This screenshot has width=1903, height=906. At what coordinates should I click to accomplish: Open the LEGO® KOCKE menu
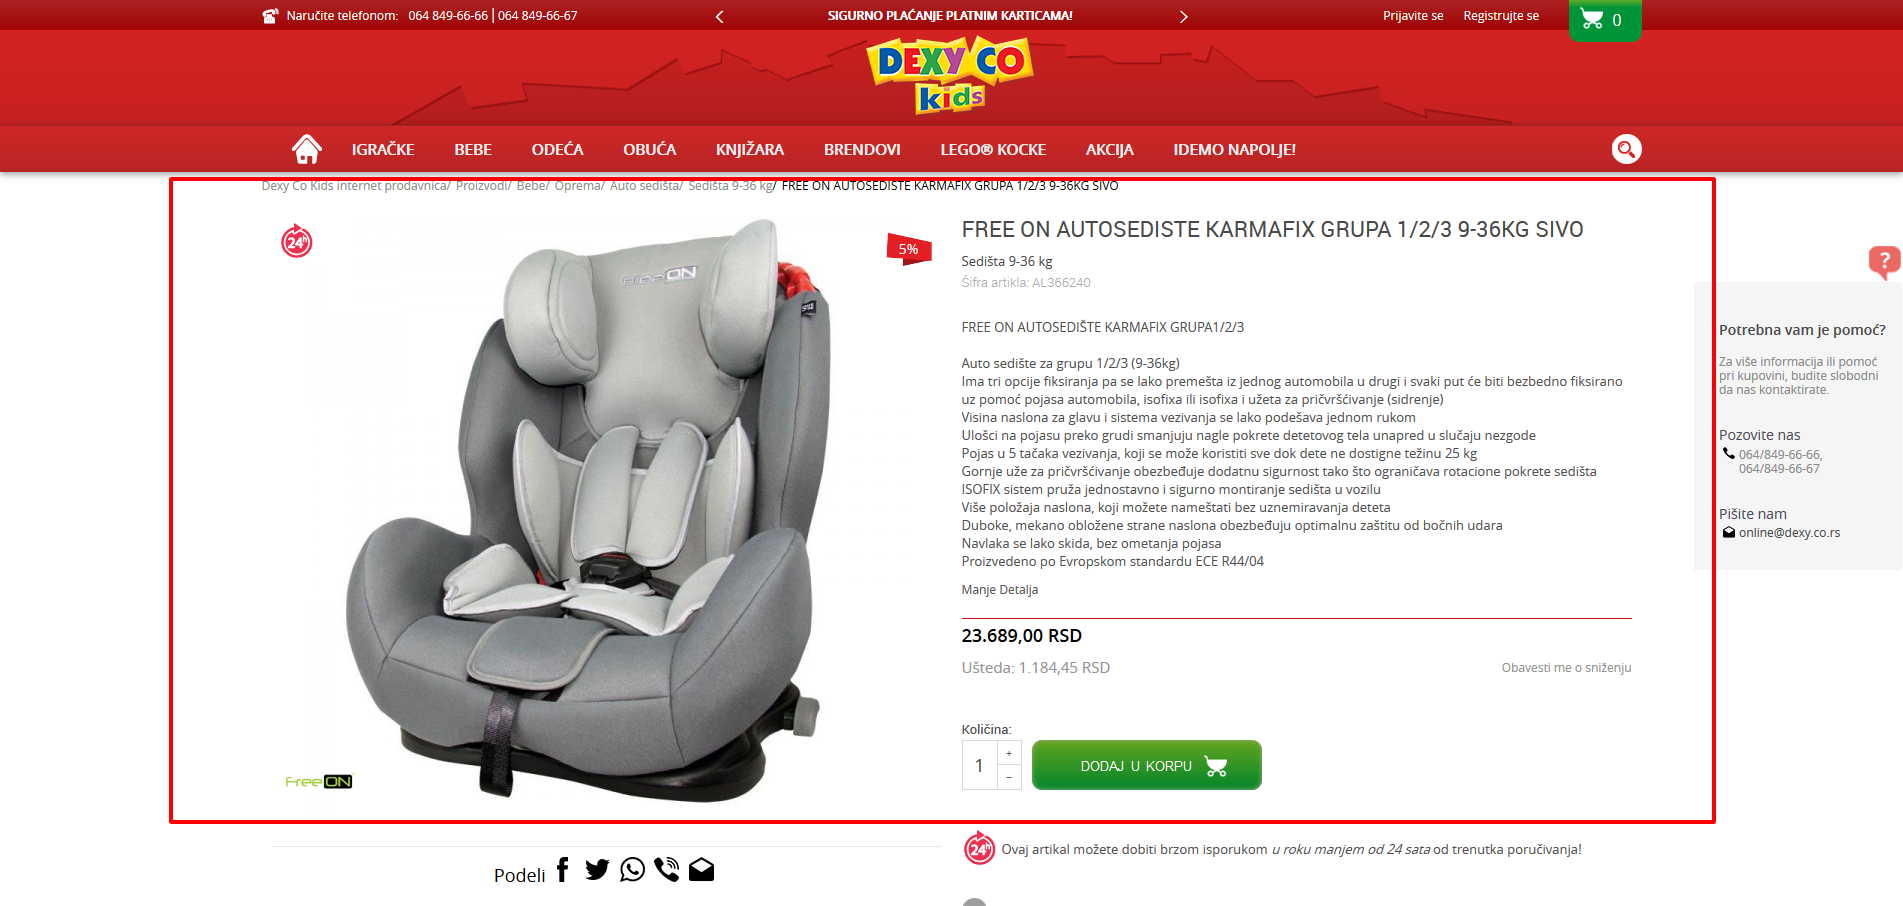pos(993,150)
